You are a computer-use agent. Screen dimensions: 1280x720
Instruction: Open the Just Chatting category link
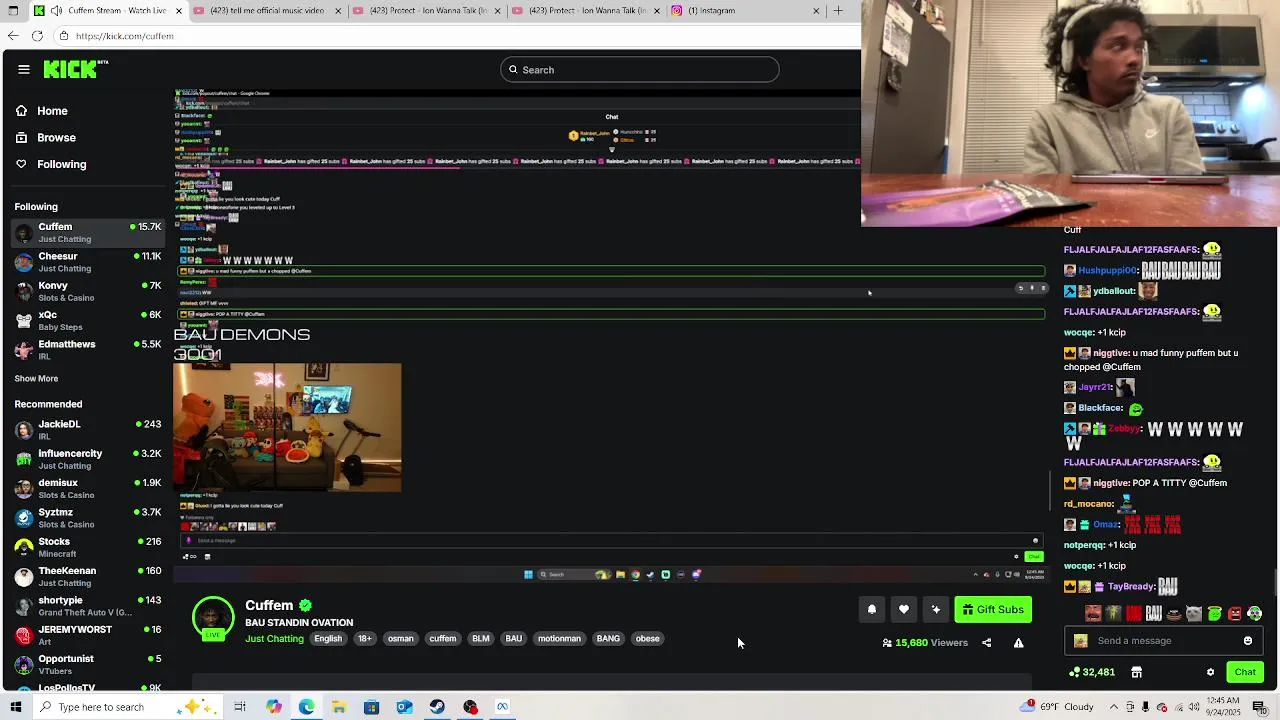pyautogui.click(x=274, y=639)
